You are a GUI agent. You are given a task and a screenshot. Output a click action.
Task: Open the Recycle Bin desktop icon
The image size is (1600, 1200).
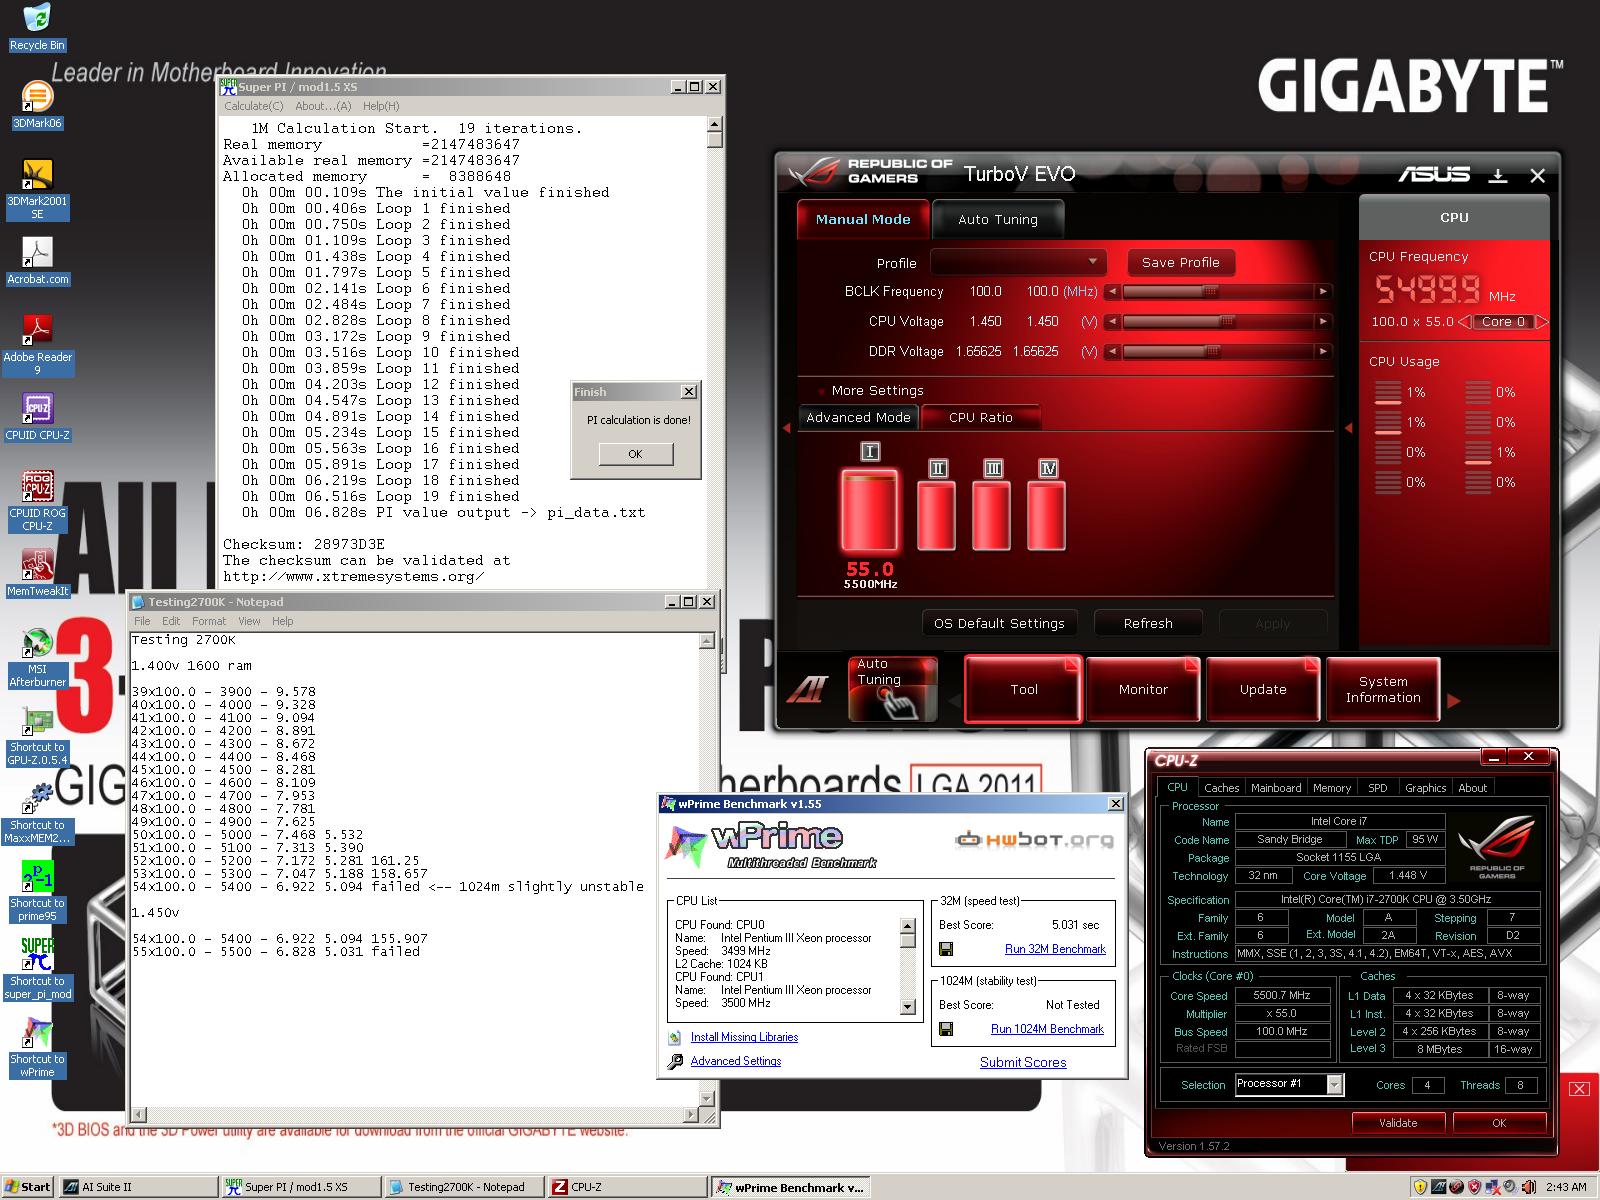37,28
